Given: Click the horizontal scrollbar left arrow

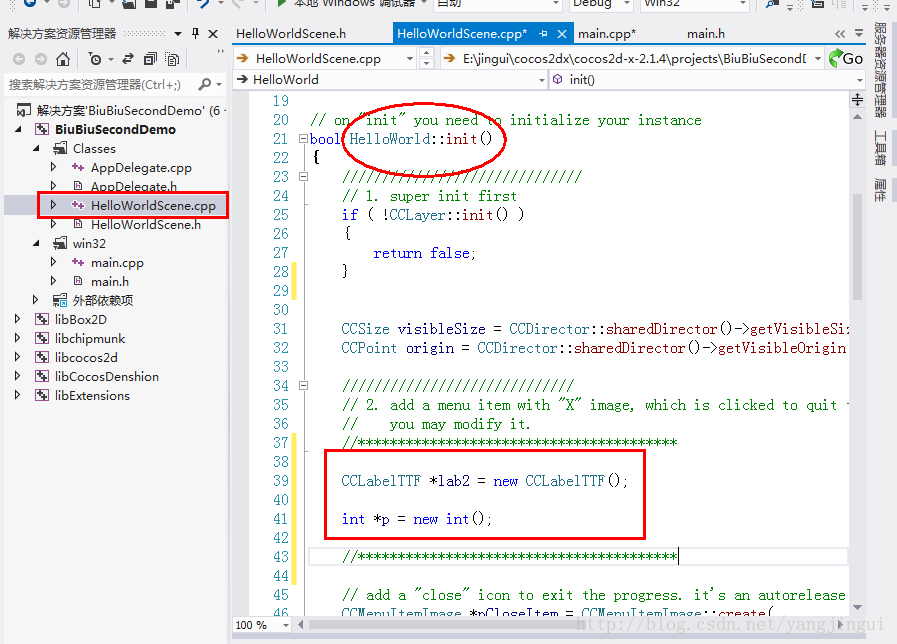Looking at the screenshot, I should click(301, 625).
